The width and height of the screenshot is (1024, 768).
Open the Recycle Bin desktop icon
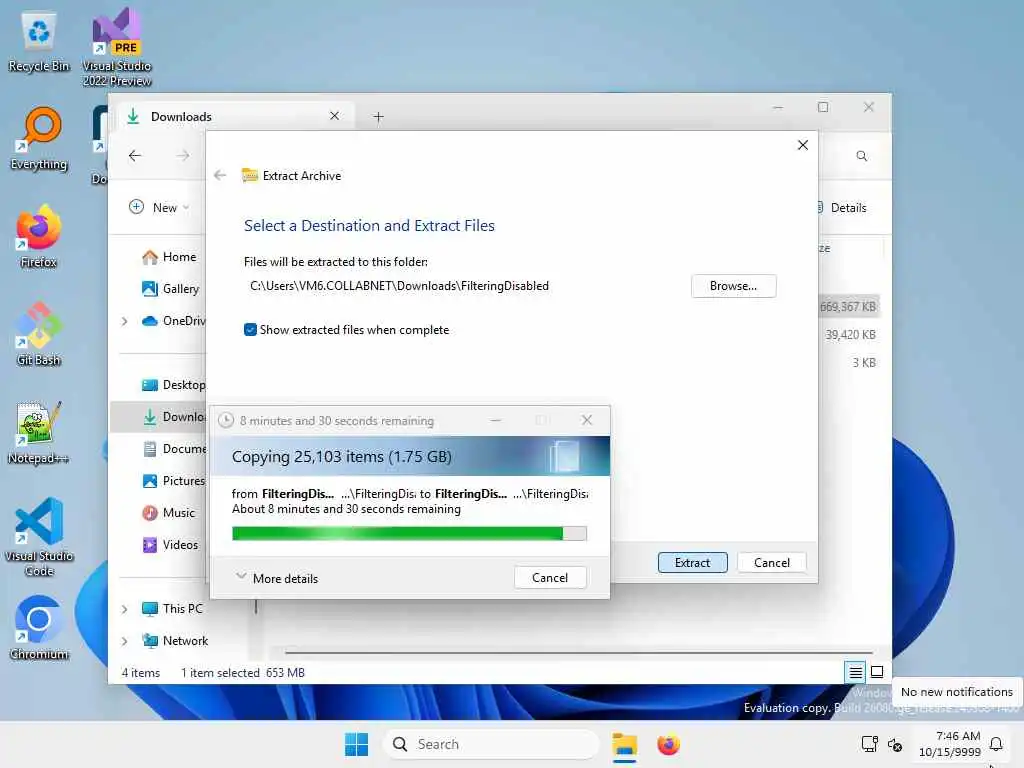point(39,41)
